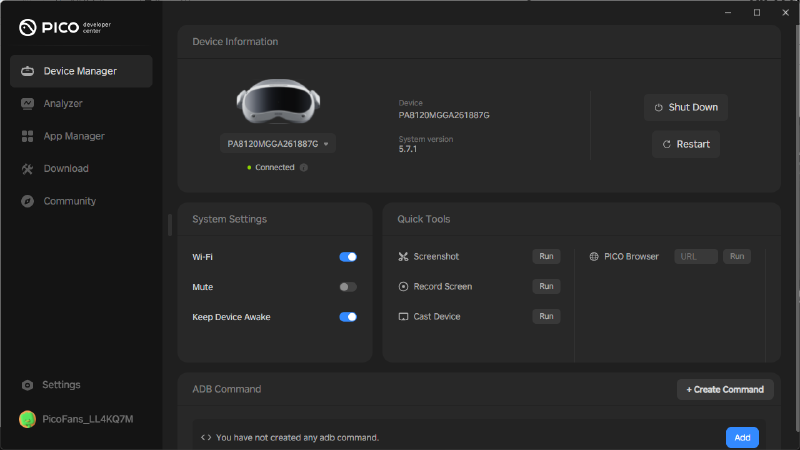
Task: Toggle the Wi-Fi switch
Action: pyautogui.click(x=348, y=257)
